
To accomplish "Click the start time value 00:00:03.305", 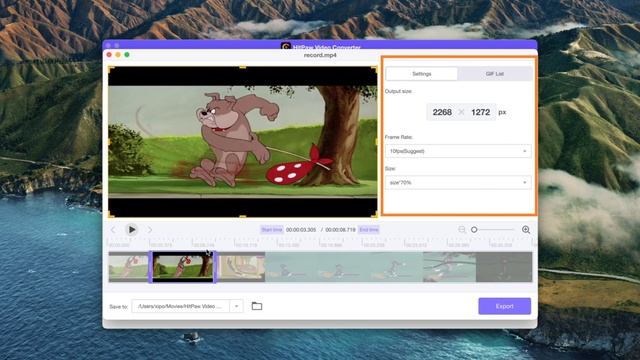I will point(301,230).
